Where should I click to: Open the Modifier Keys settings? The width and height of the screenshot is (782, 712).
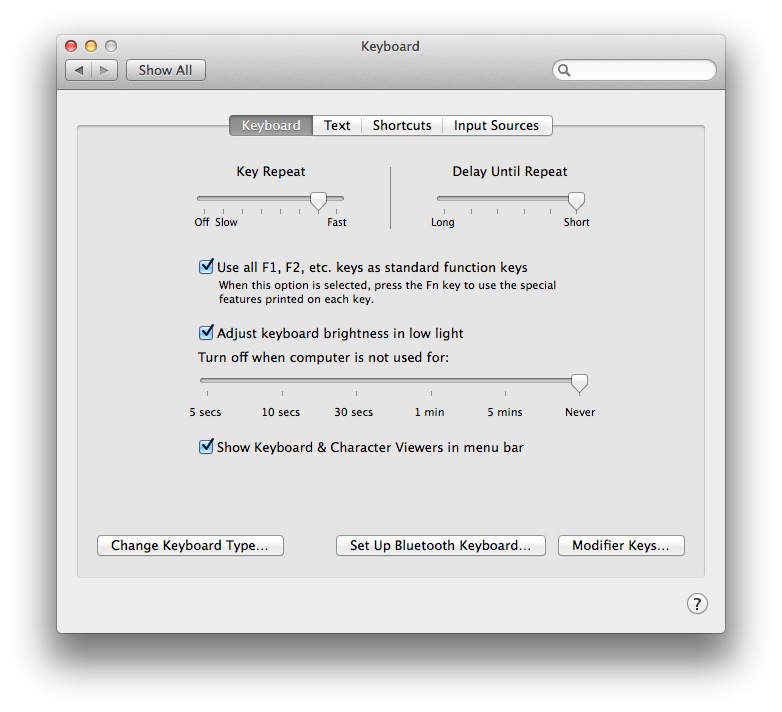coord(621,545)
